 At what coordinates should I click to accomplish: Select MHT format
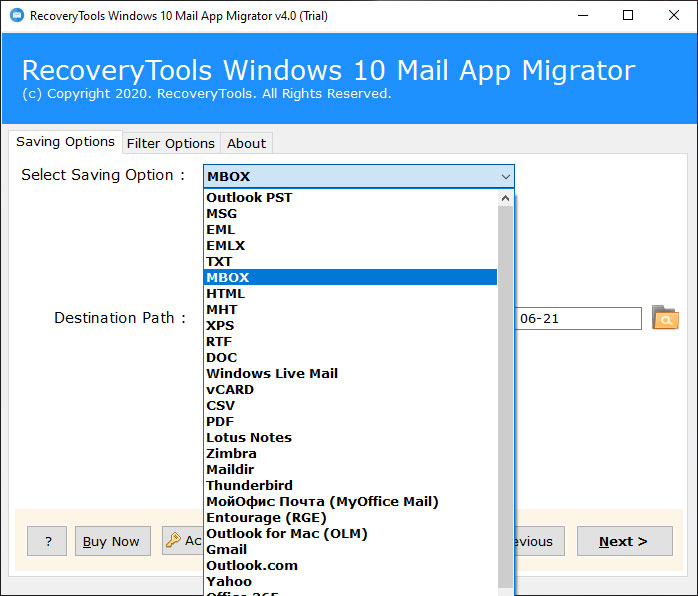click(350, 309)
